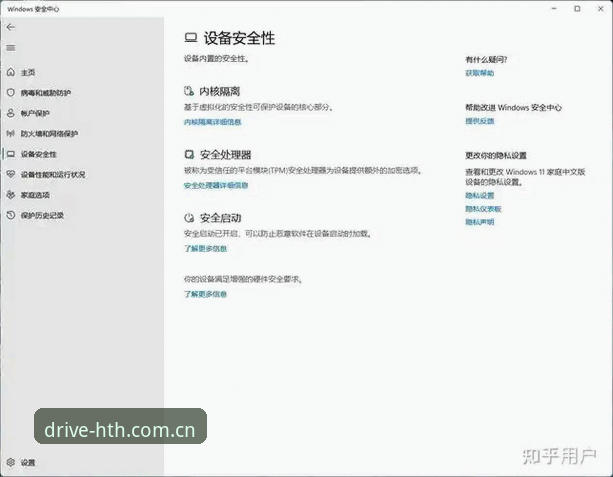Image resolution: width=613 pixels, height=477 pixels.
Task: Click the 安全启动 section icon
Action: (x=189, y=218)
